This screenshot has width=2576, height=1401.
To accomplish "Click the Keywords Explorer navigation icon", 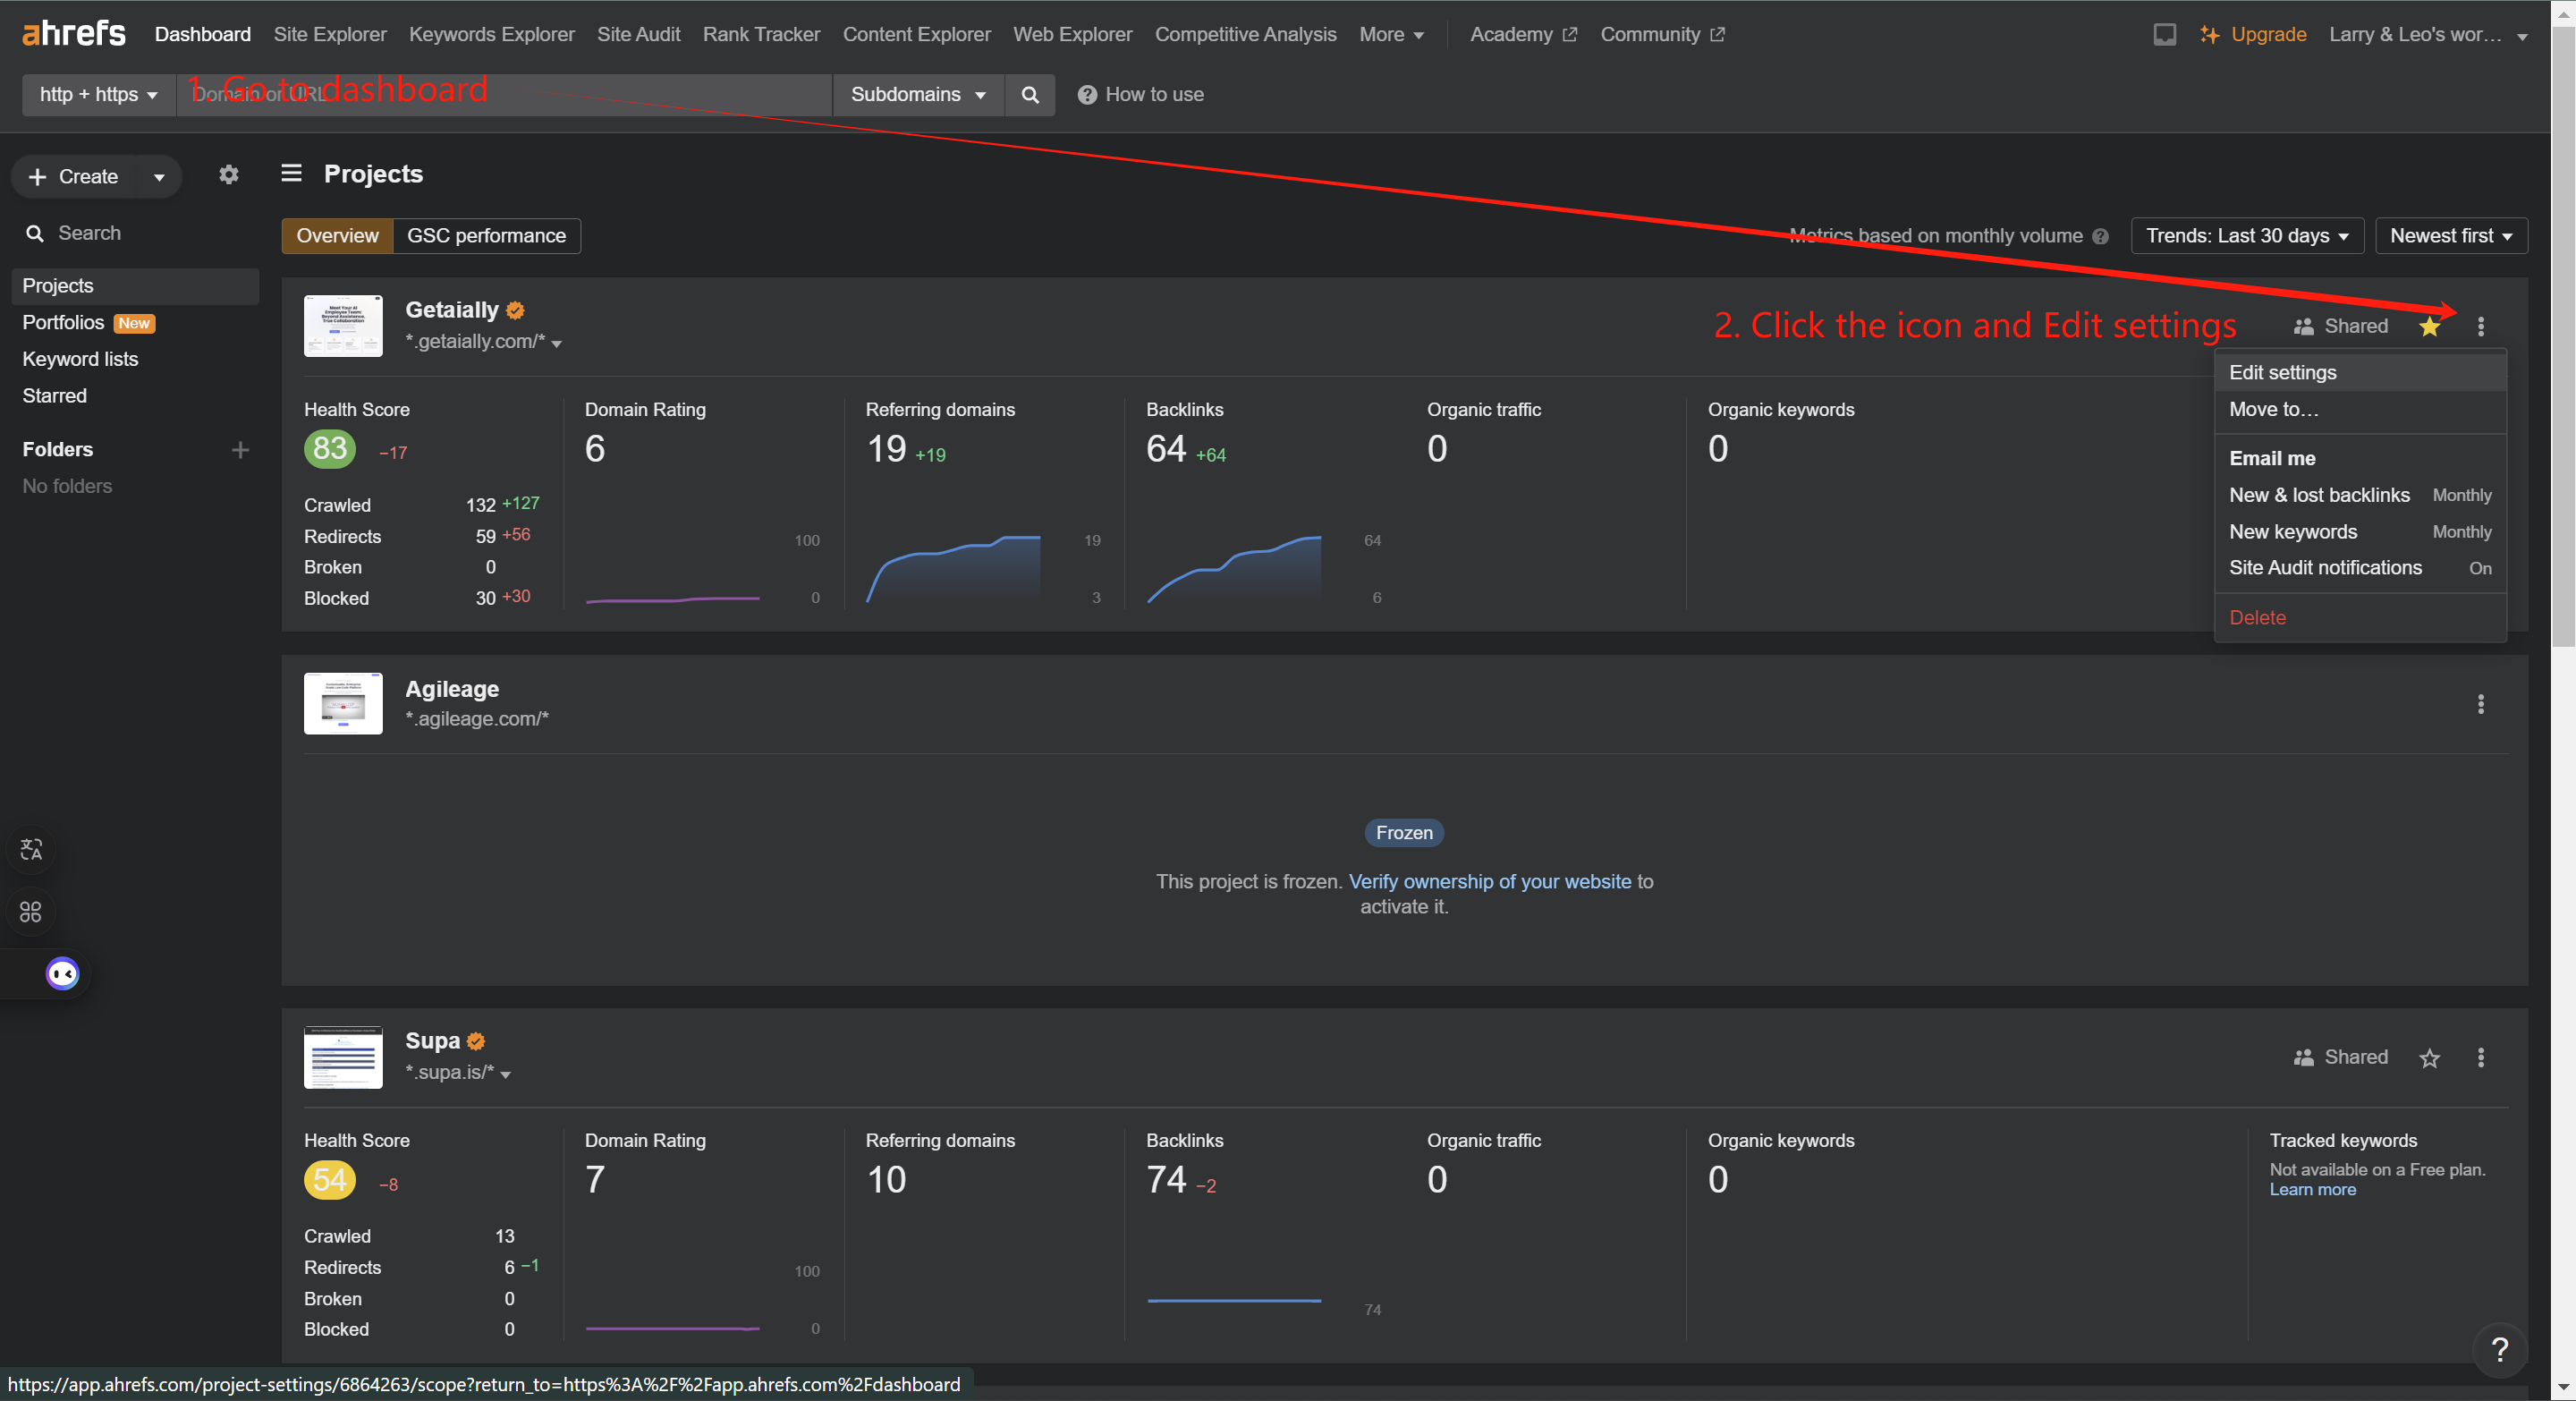I will pyautogui.click(x=489, y=33).
